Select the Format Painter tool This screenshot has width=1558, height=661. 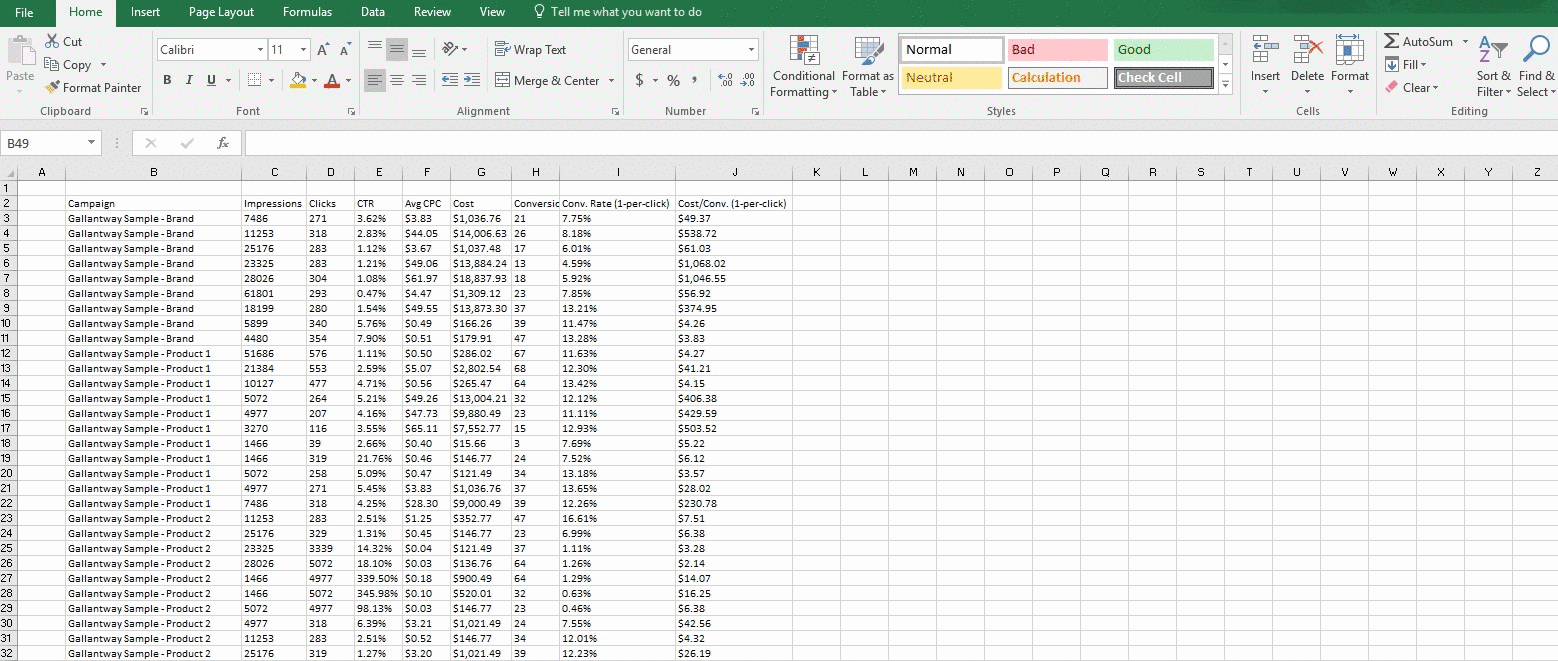(93, 87)
